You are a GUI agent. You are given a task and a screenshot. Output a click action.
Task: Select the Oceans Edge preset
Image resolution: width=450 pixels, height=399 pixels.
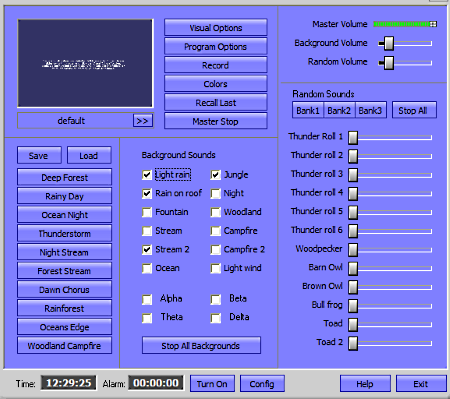[x=64, y=327]
